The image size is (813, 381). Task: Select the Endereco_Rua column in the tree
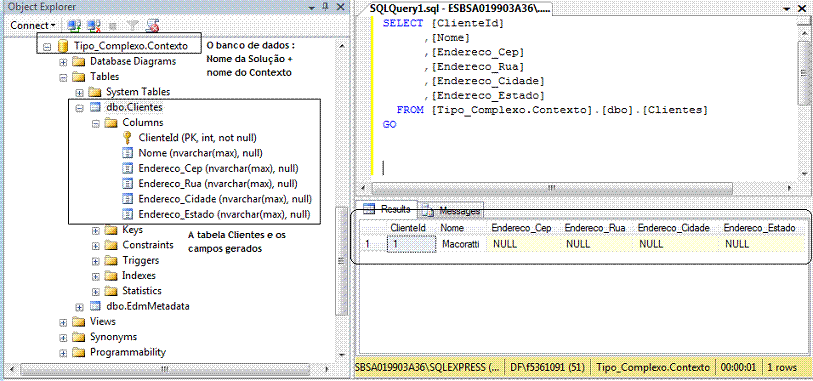tap(218, 184)
